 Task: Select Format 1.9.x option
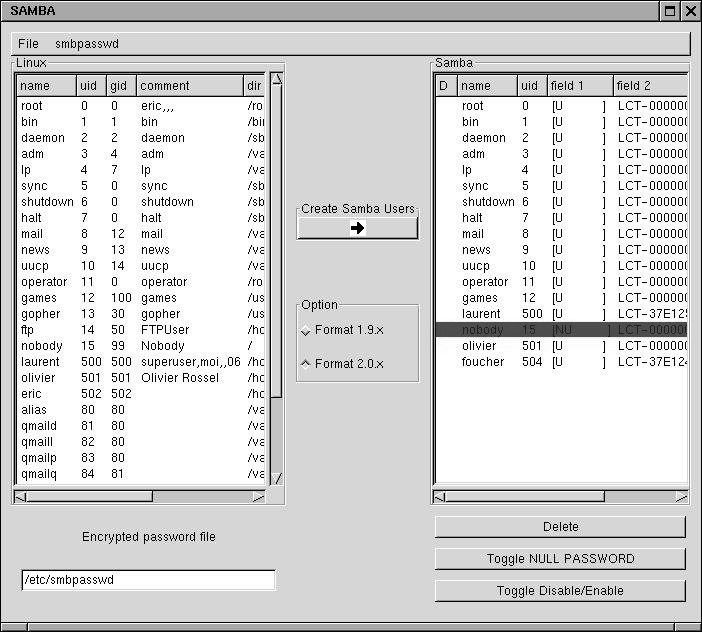[307, 331]
